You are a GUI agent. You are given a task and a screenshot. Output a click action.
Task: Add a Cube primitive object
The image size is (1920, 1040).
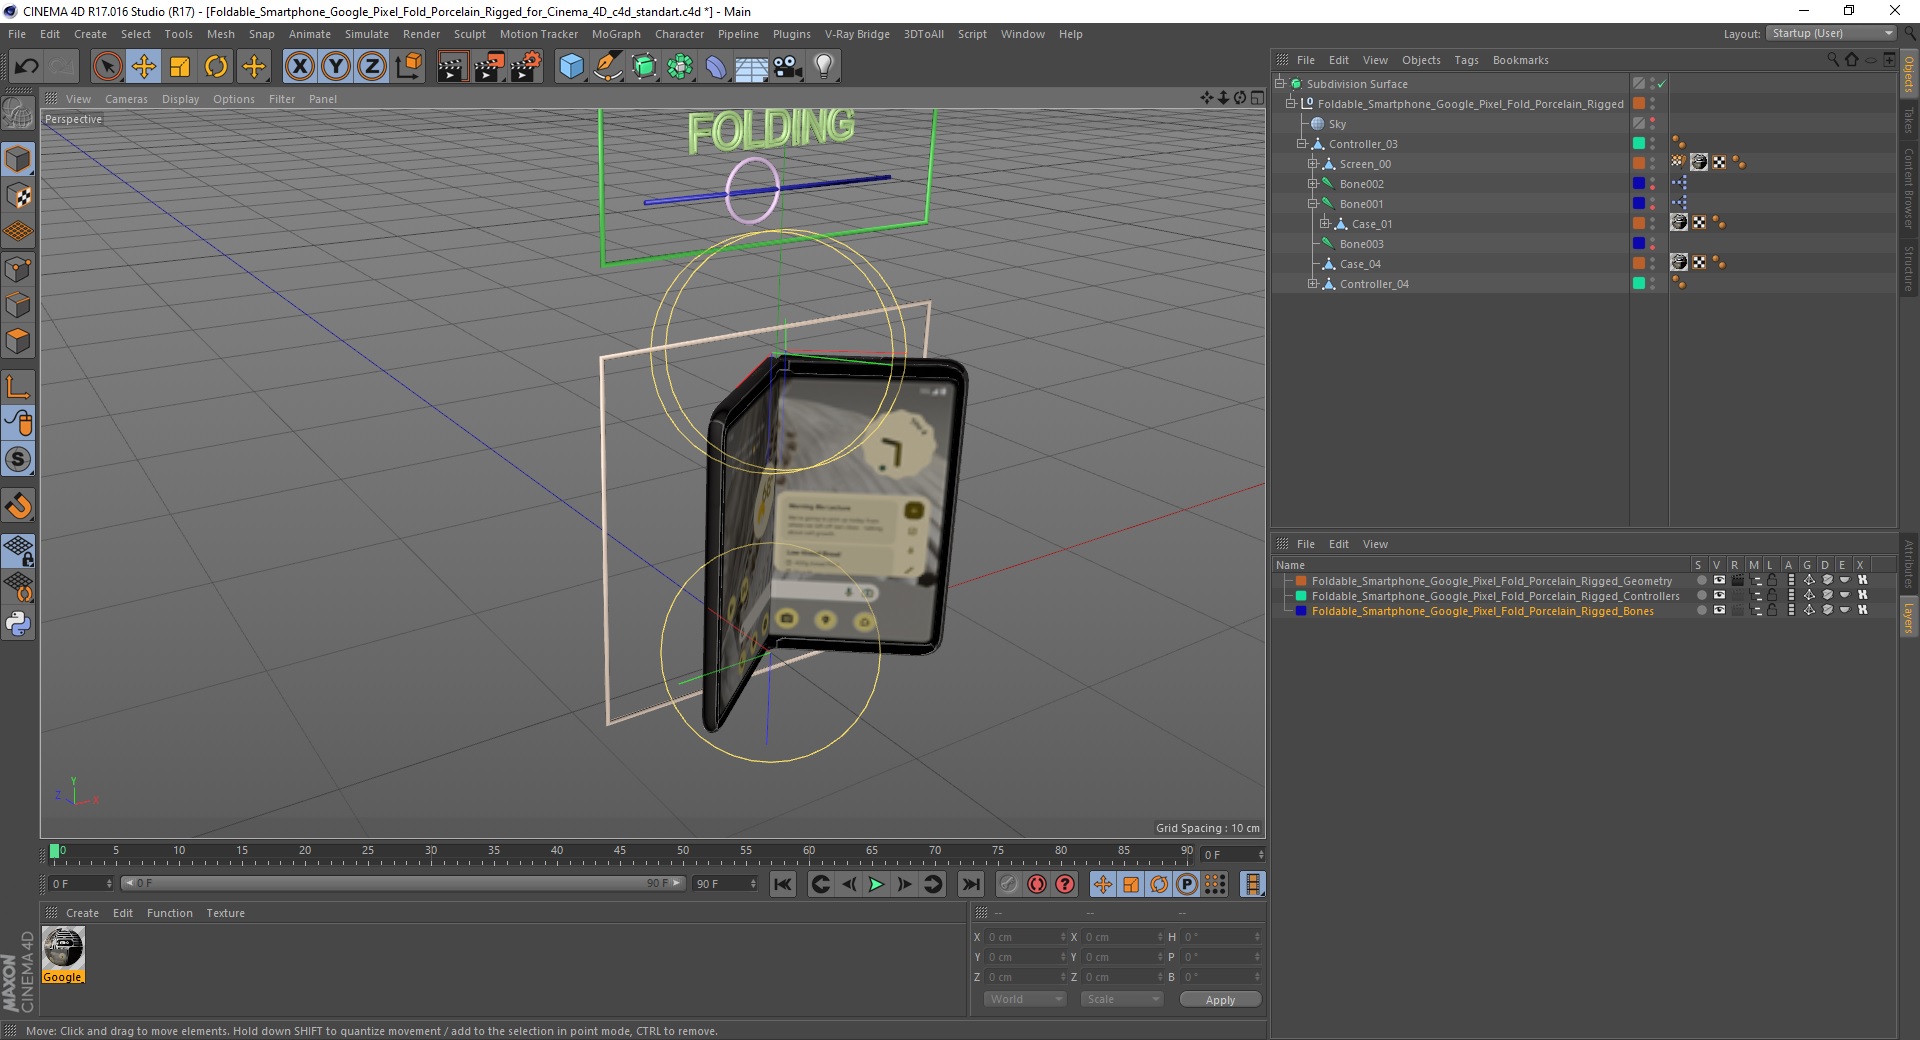(571, 67)
